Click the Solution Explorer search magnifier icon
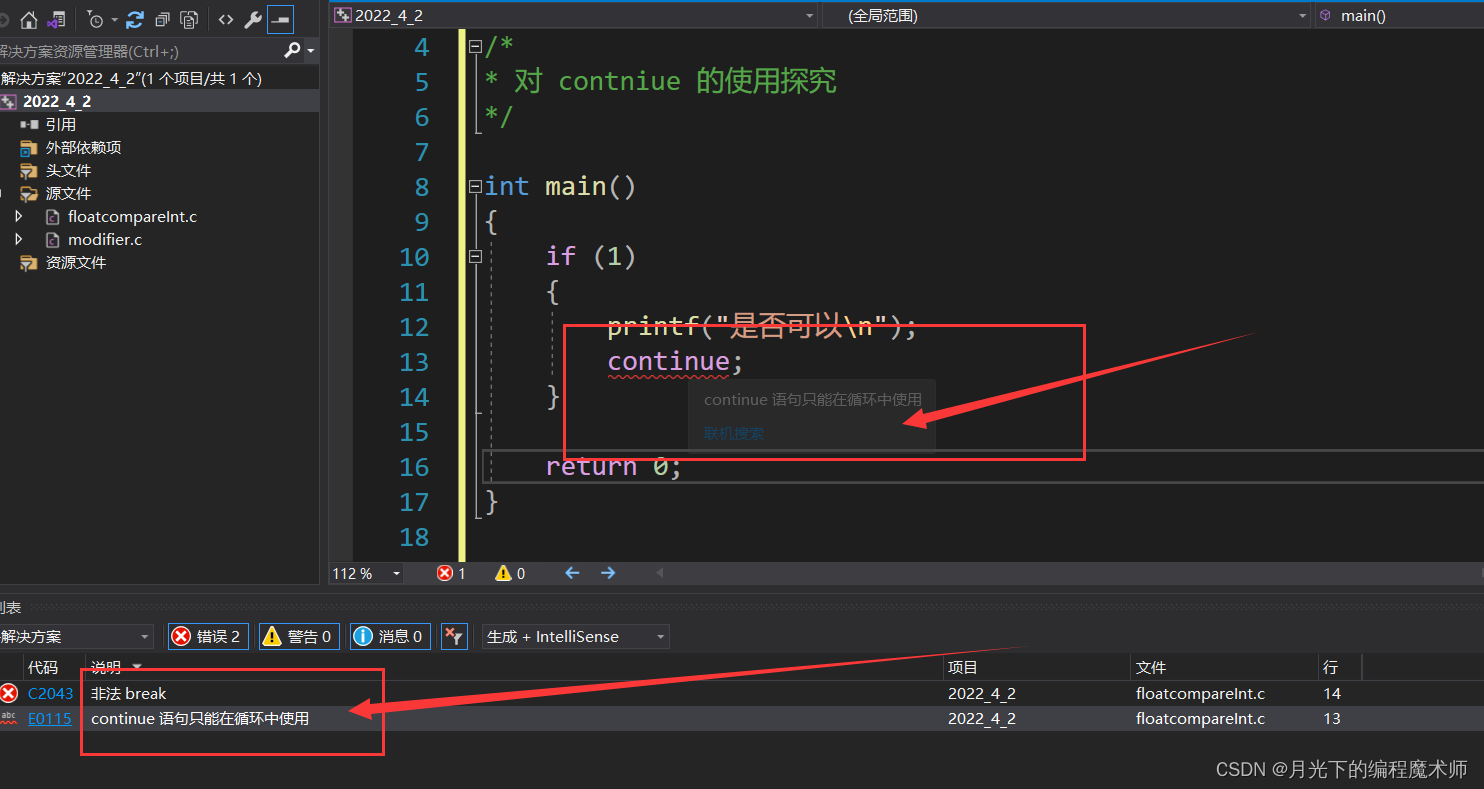 (292, 50)
